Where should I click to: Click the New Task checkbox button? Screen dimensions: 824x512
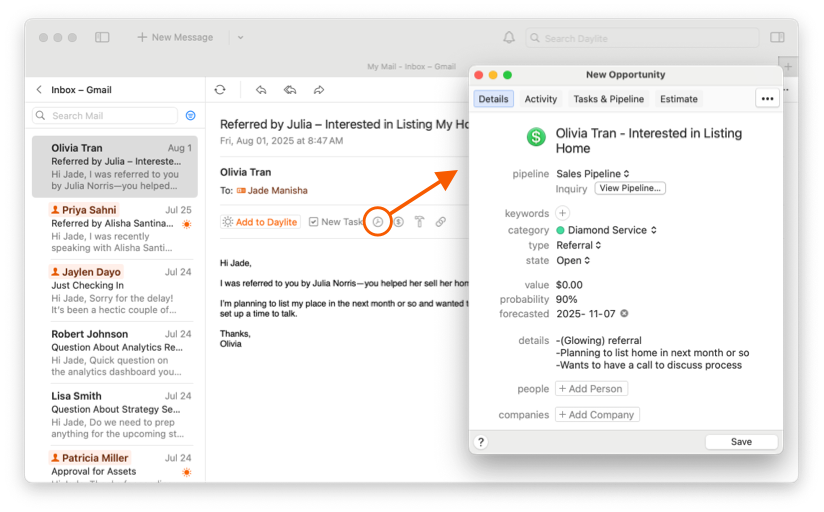pos(336,222)
